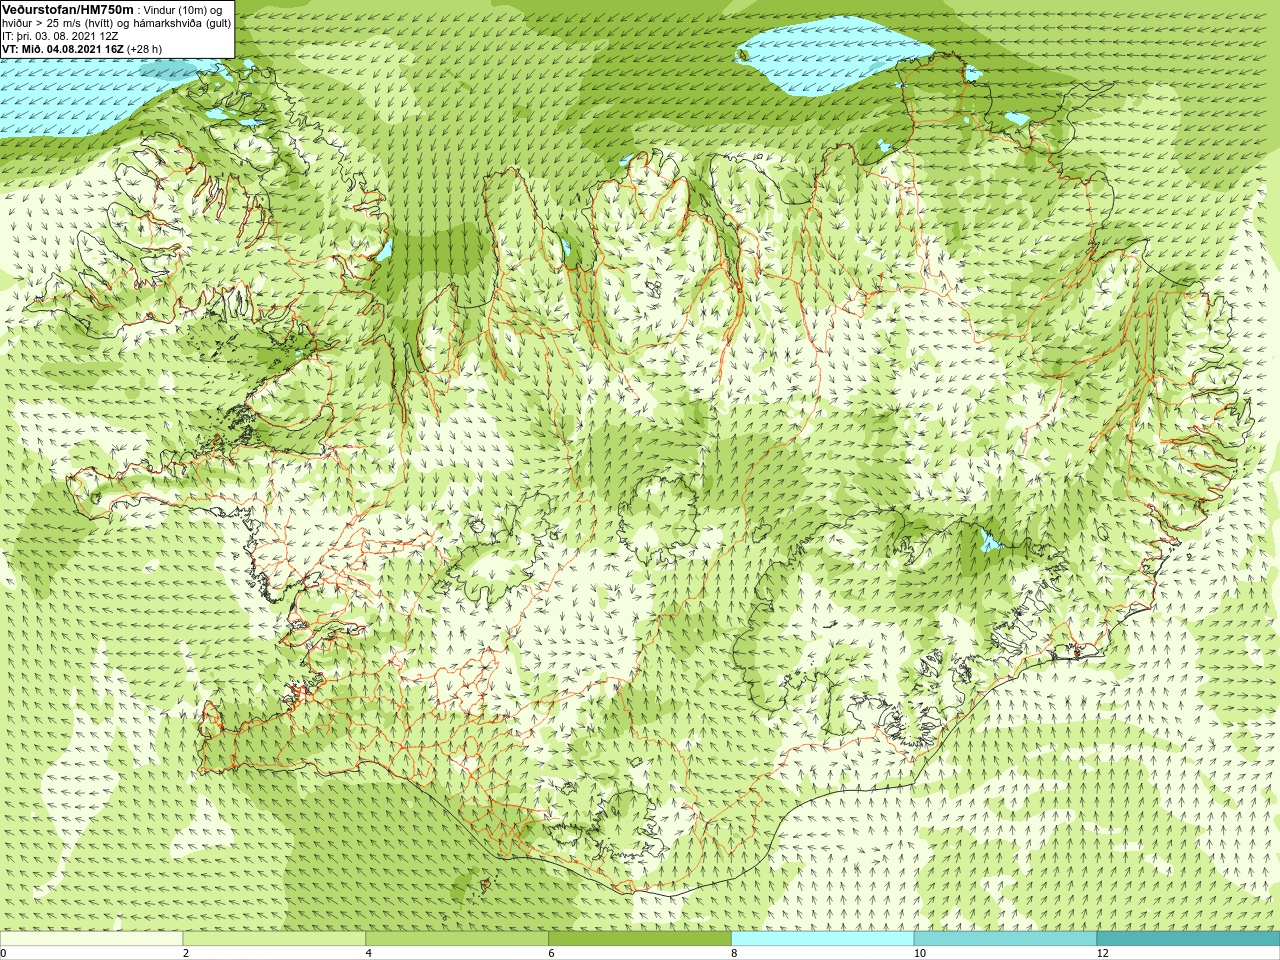Click the legend scale label '10'
Screen dimensions: 1280x960
[920, 953]
